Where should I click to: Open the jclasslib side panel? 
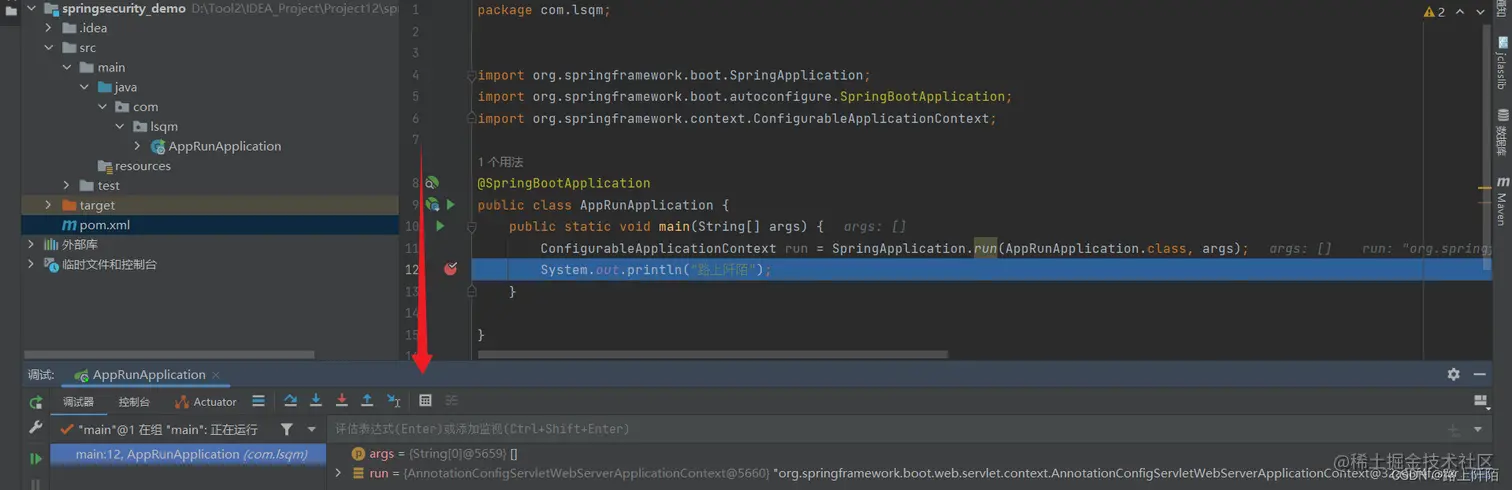[x=1502, y=64]
